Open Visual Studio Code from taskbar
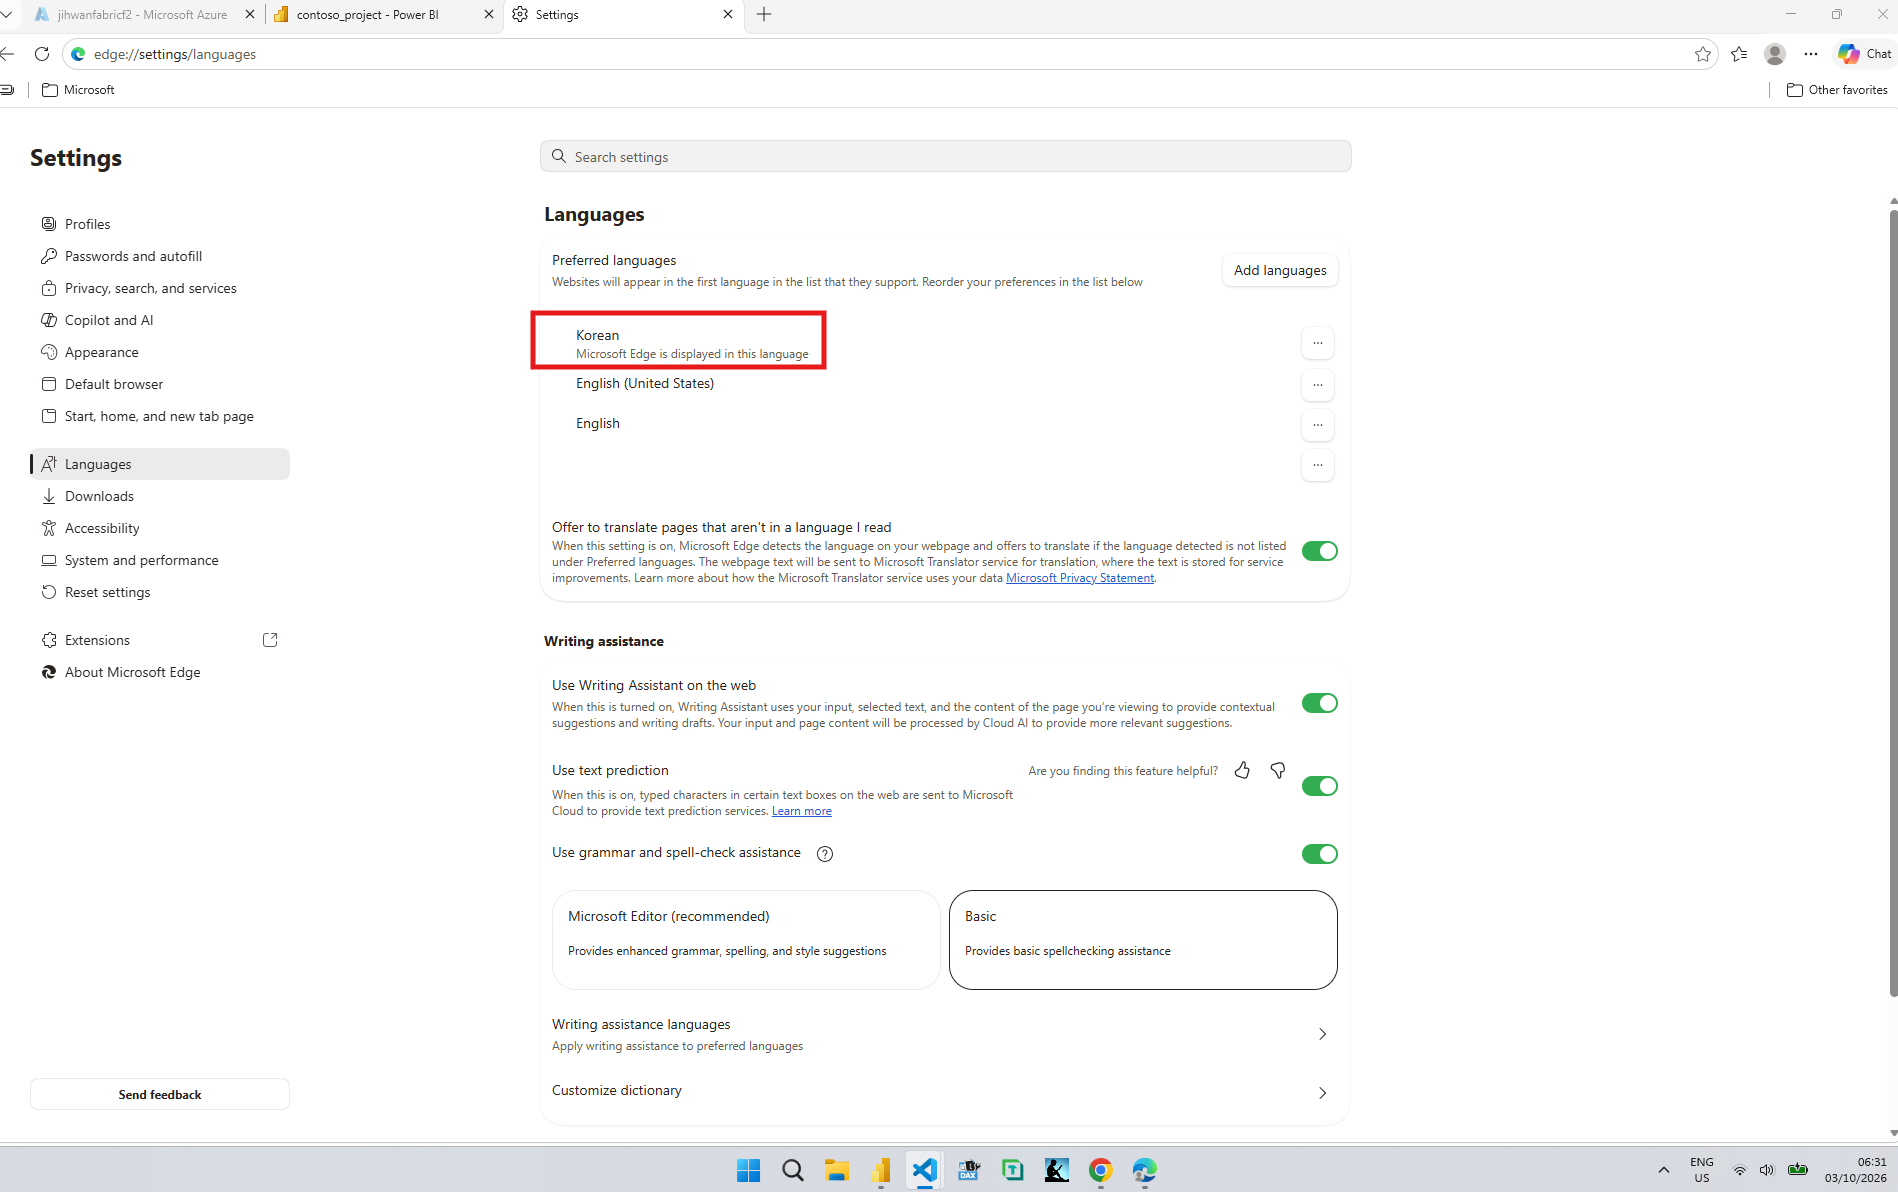This screenshot has height=1192, width=1898. click(x=925, y=1170)
